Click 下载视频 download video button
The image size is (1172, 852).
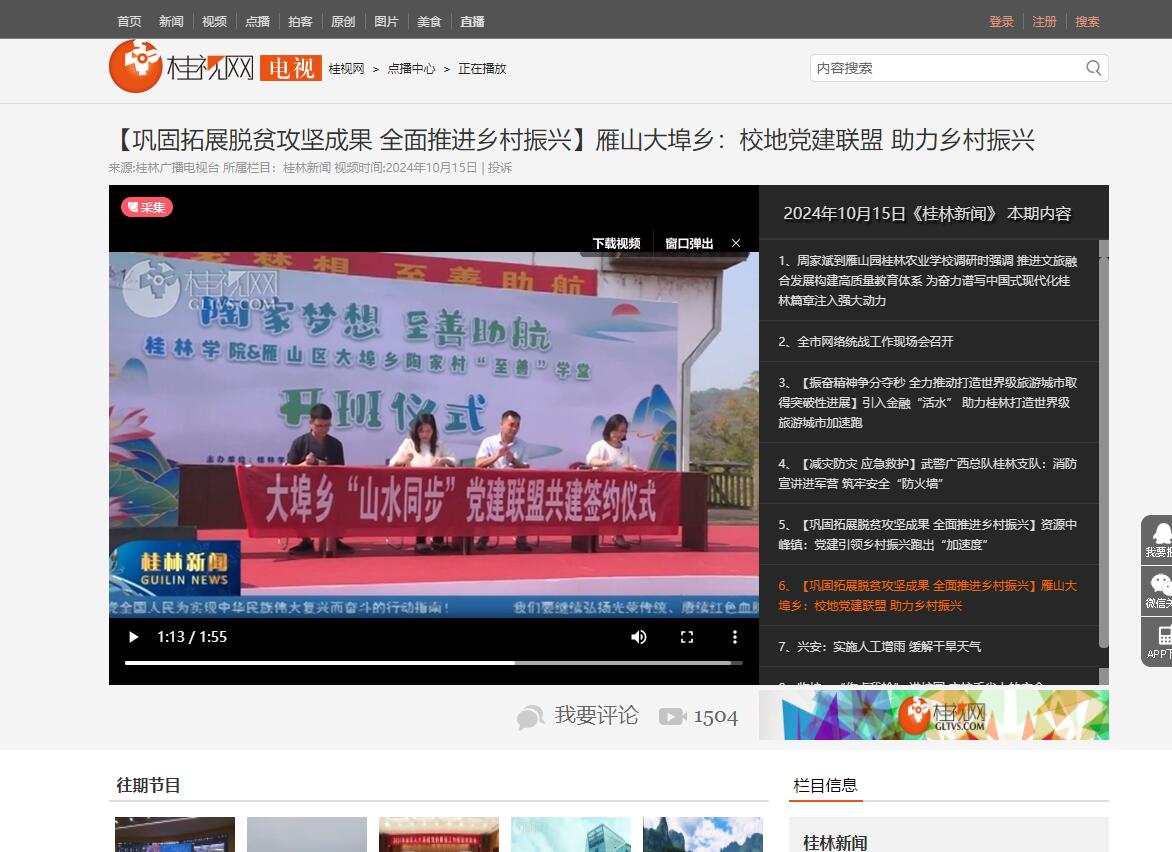coord(616,243)
